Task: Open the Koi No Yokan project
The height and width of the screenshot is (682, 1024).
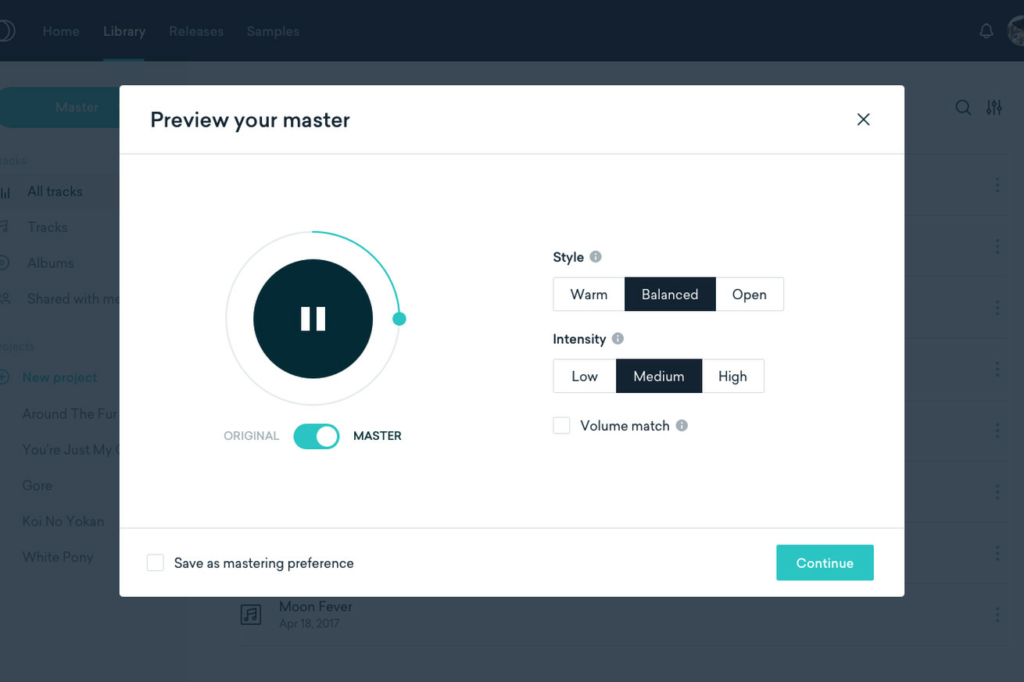Action: 63,521
